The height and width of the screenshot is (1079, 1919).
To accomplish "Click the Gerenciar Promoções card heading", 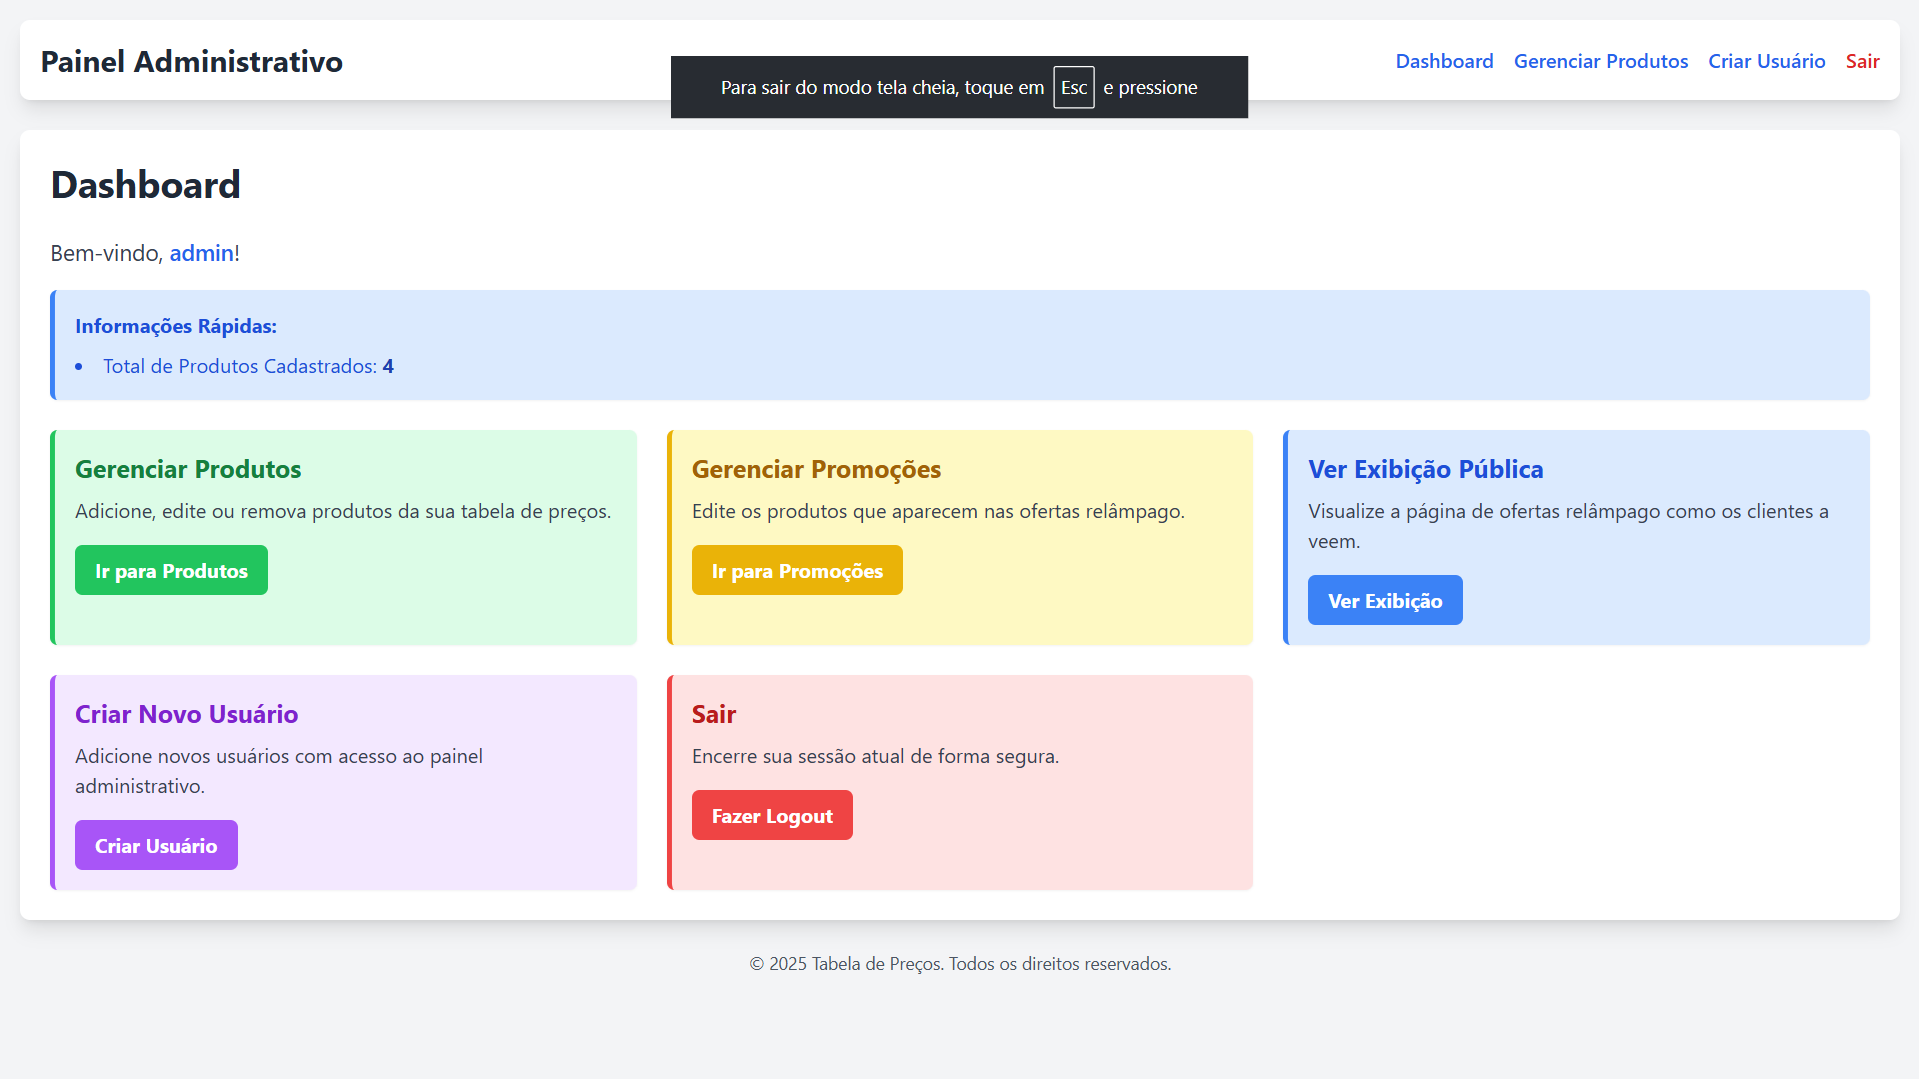I will click(x=816, y=469).
